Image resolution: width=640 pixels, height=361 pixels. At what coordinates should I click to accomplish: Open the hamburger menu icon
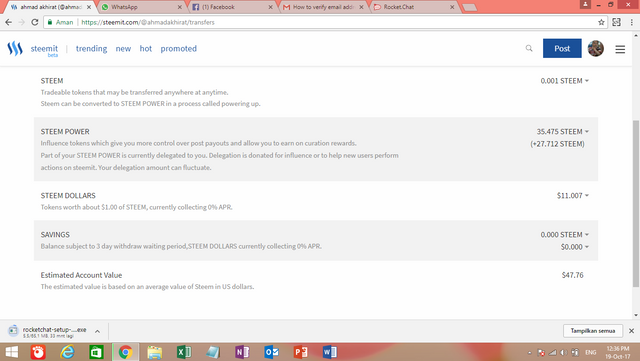pos(620,49)
